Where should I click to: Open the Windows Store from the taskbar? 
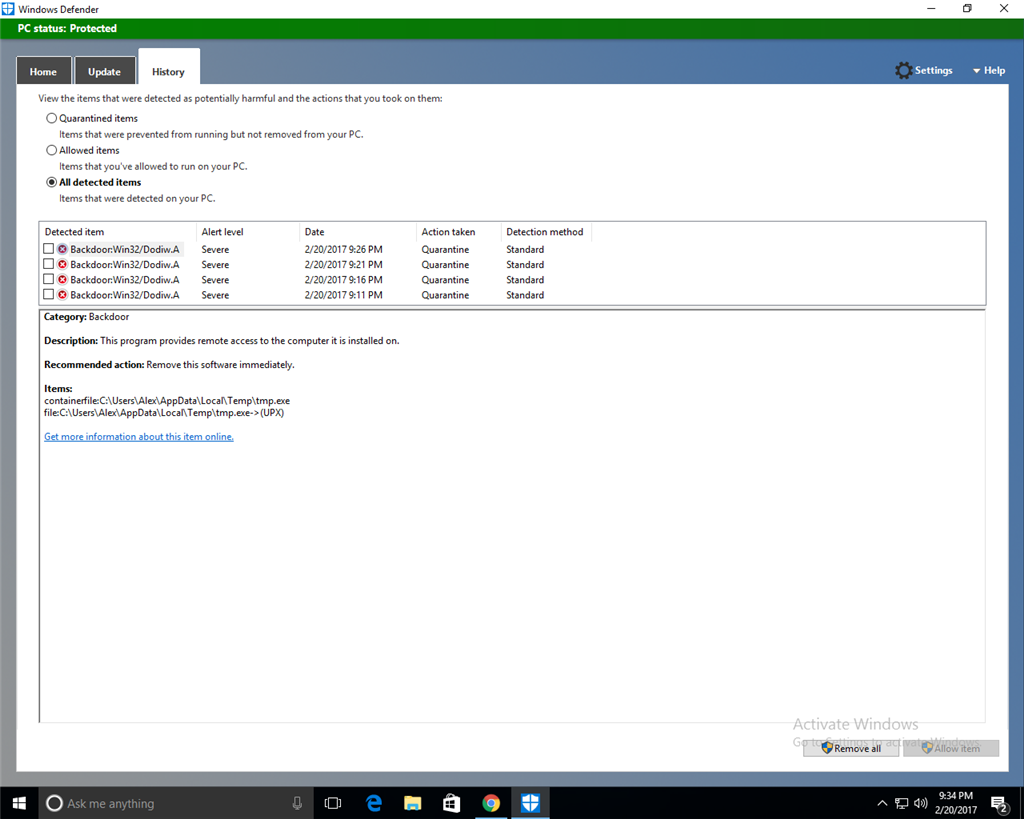452,803
